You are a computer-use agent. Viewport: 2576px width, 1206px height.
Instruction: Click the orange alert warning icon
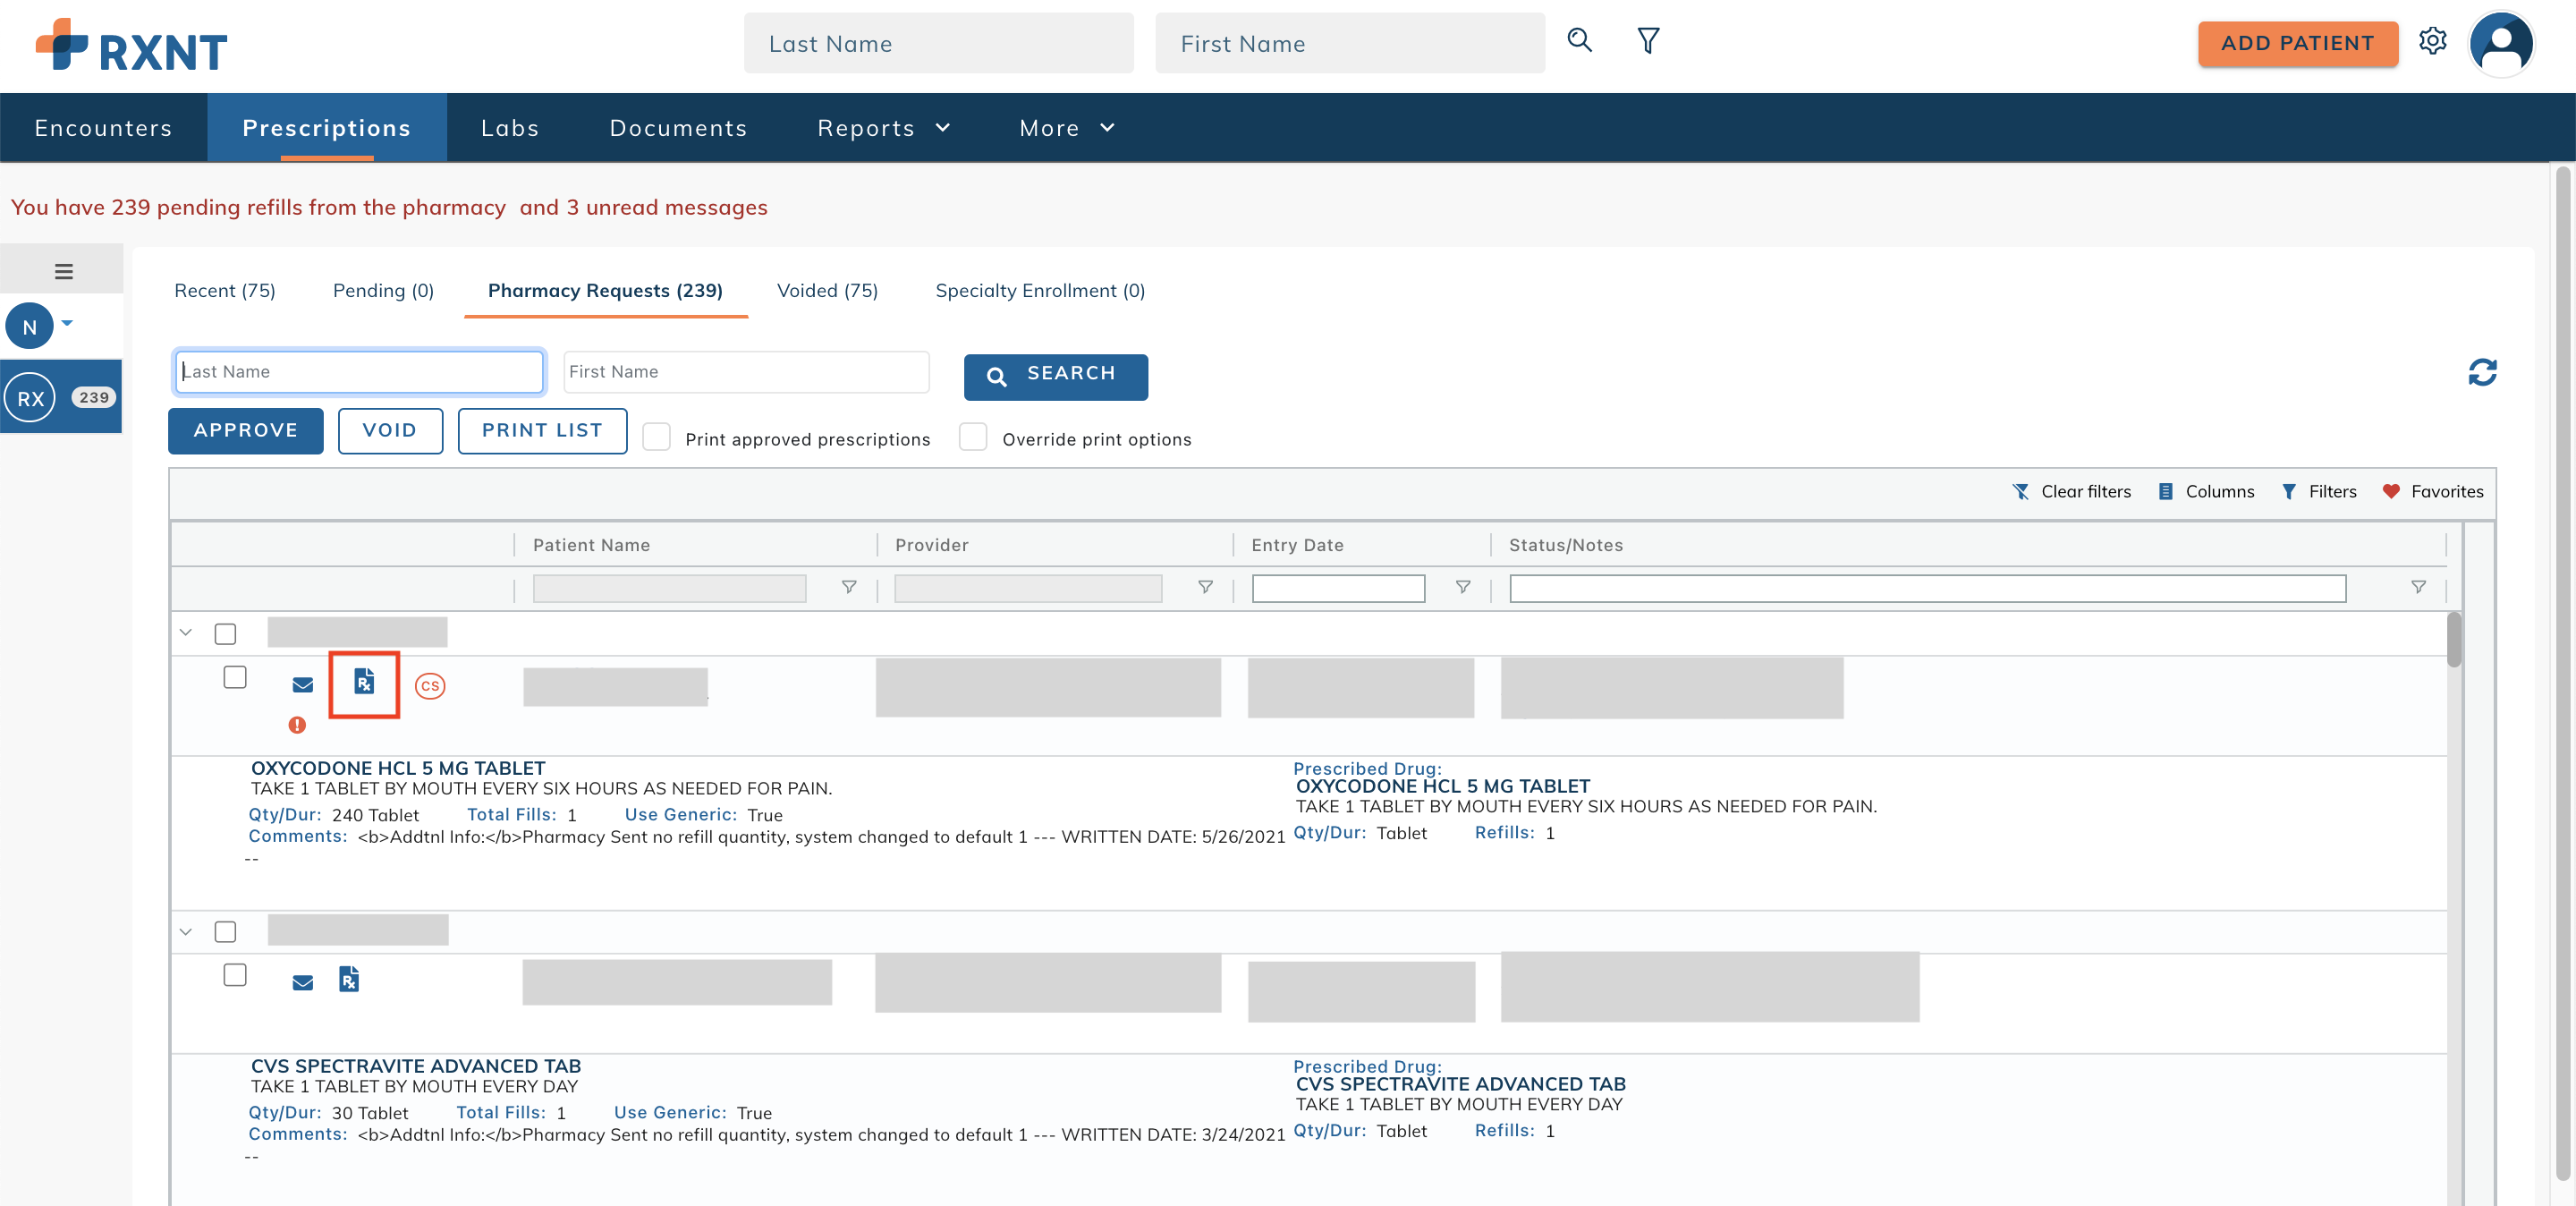297,725
